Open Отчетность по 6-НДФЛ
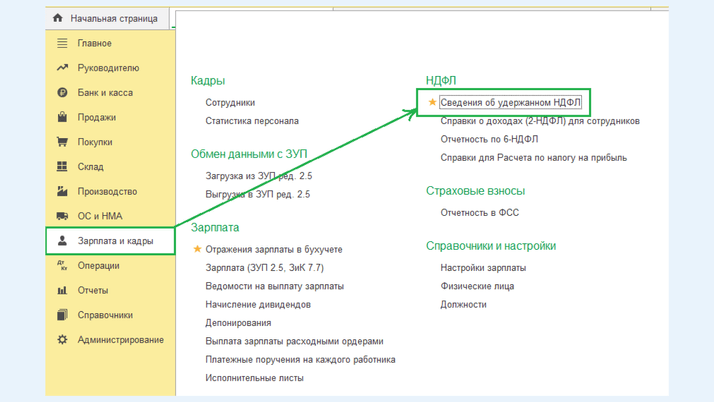Image resolution: width=714 pixels, height=402 pixels. 488,139
